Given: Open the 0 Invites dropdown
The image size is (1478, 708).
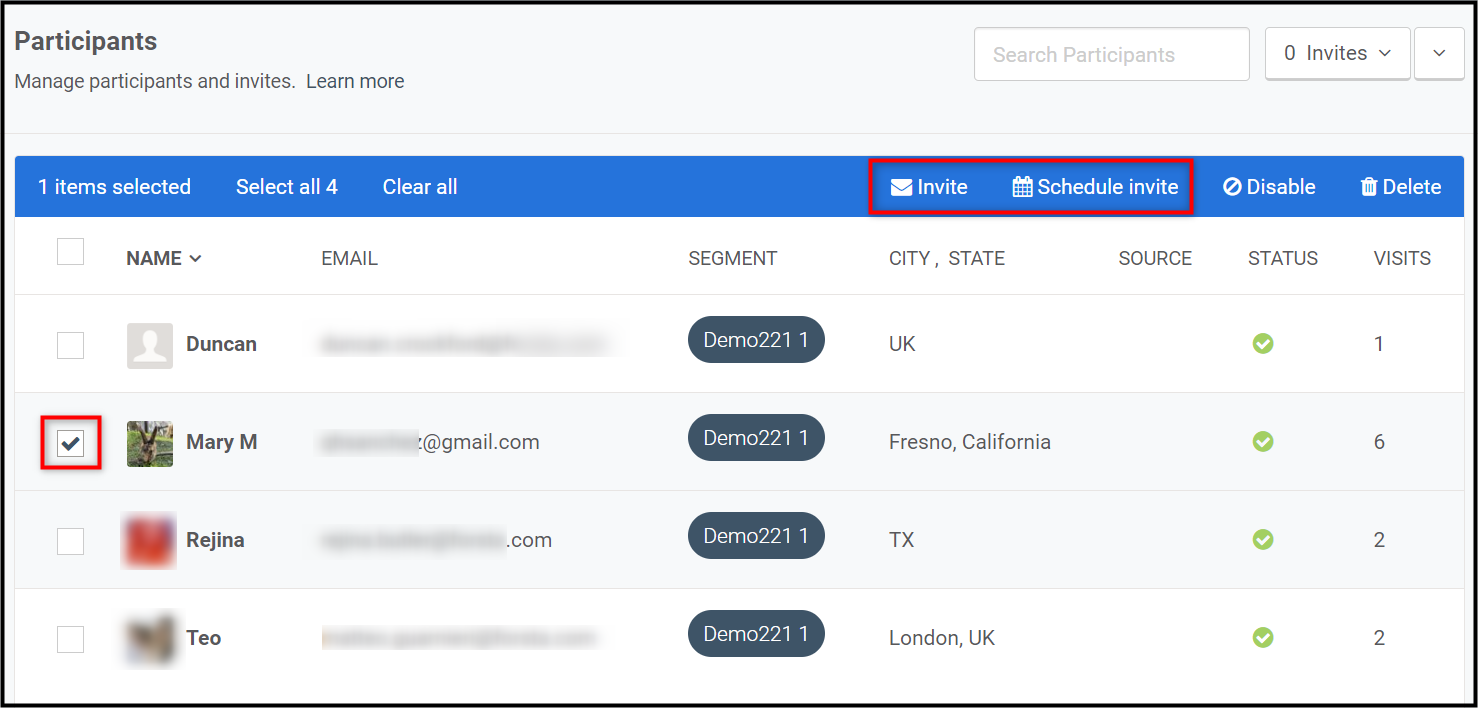Looking at the screenshot, I should tap(1337, 54).
